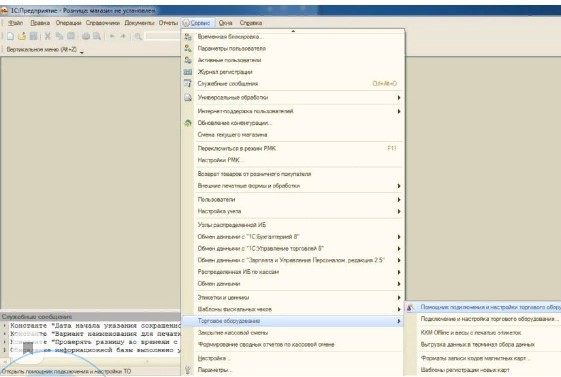Click the Обновление конфигурации green icon
The height and width of the screenshot is (377, 561).
[188, 123]
